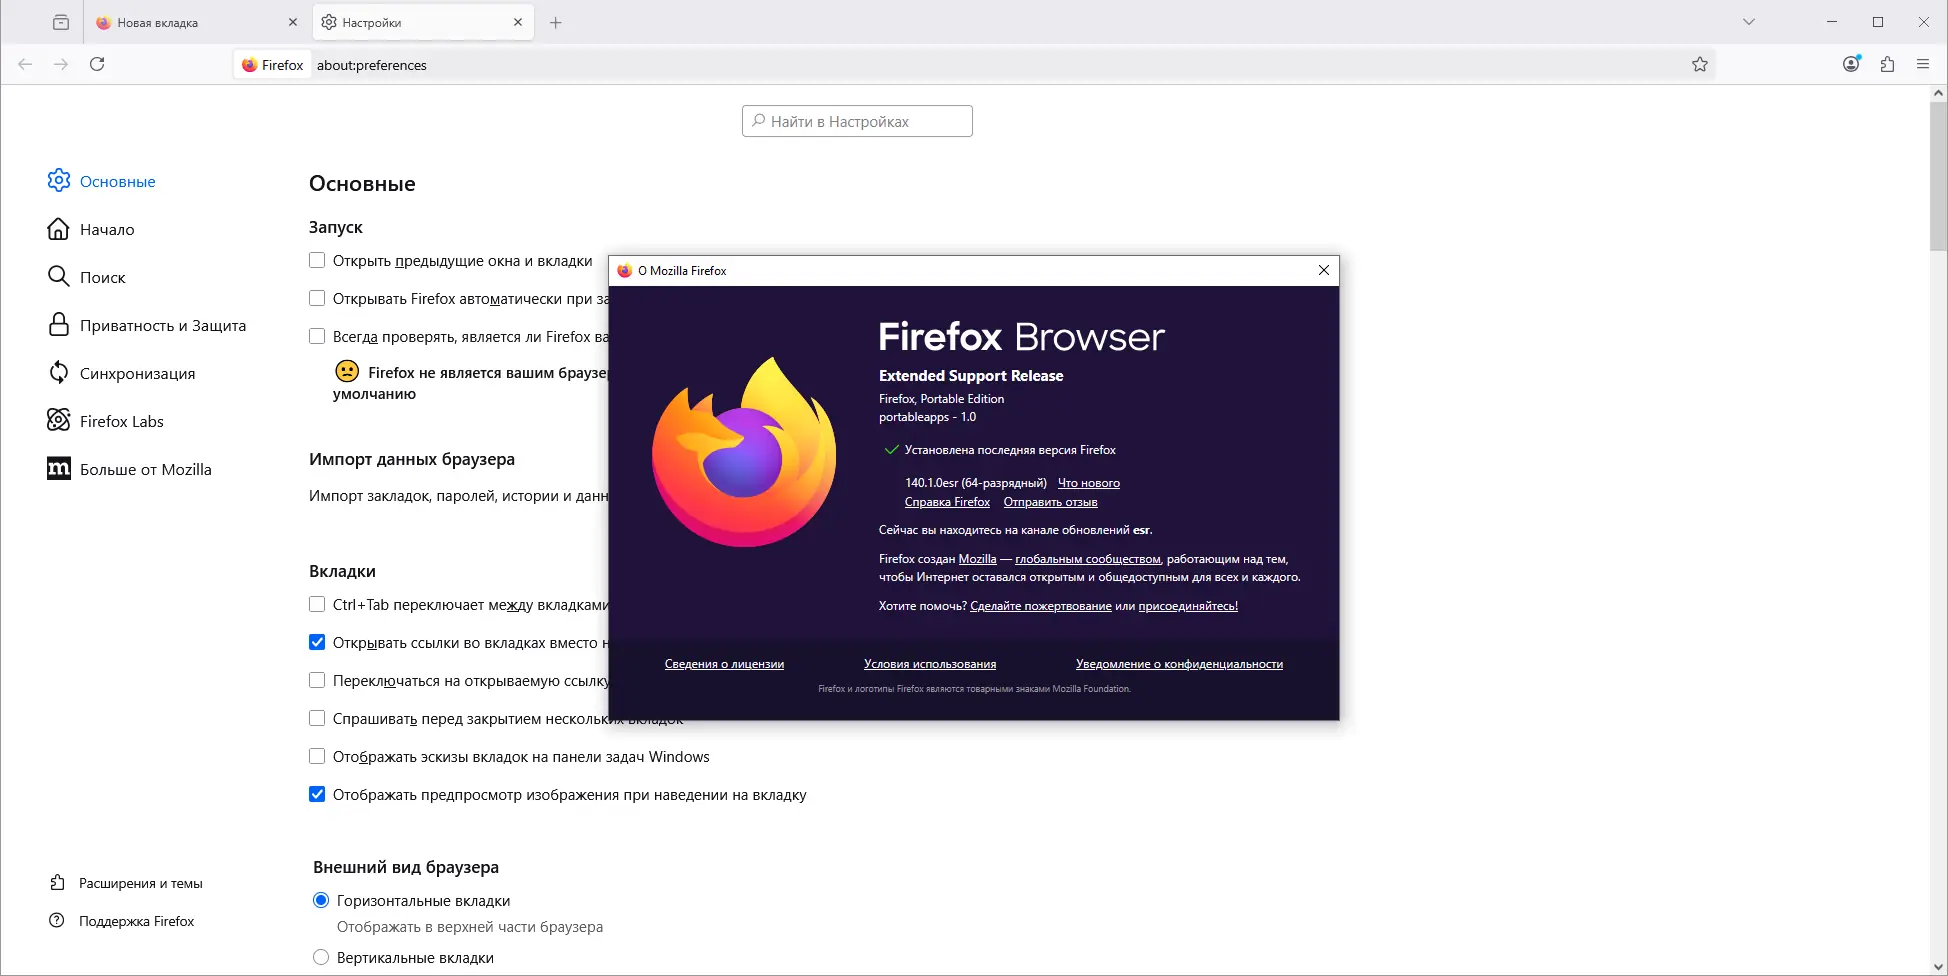Close the О Mozilla Firefox dialog

1324,270
